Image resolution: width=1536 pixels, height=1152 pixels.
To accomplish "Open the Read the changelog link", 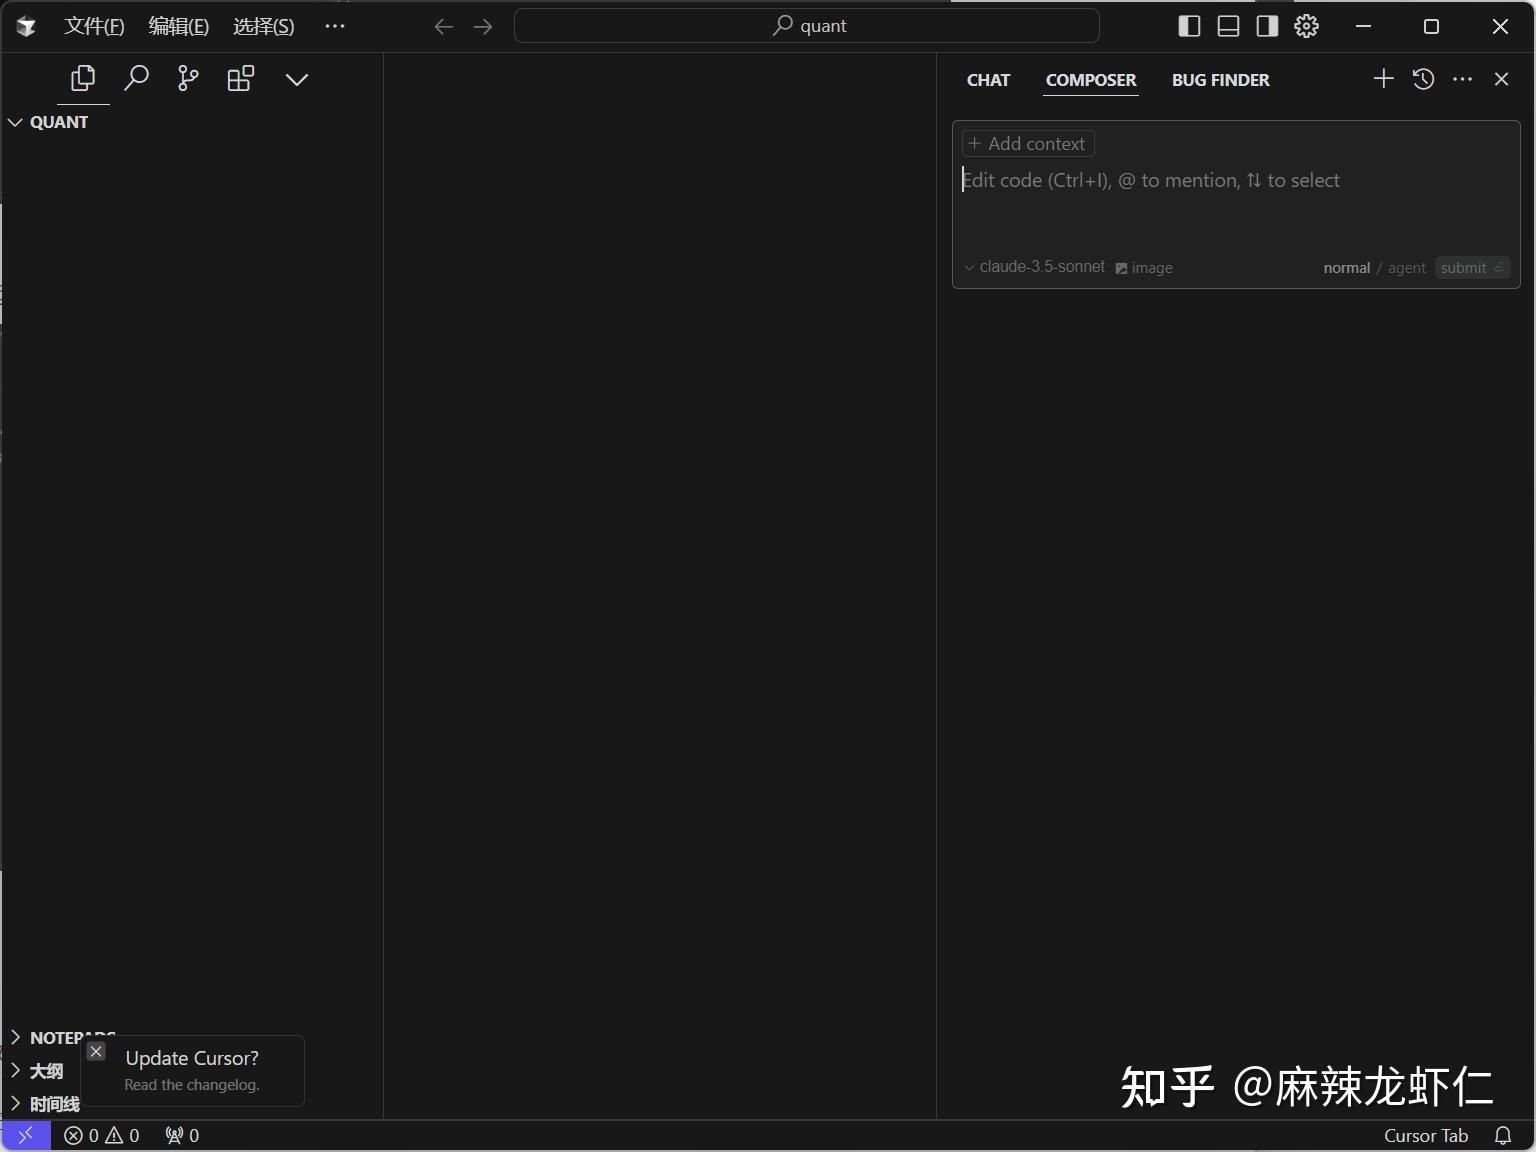I will coord(192,1085).
